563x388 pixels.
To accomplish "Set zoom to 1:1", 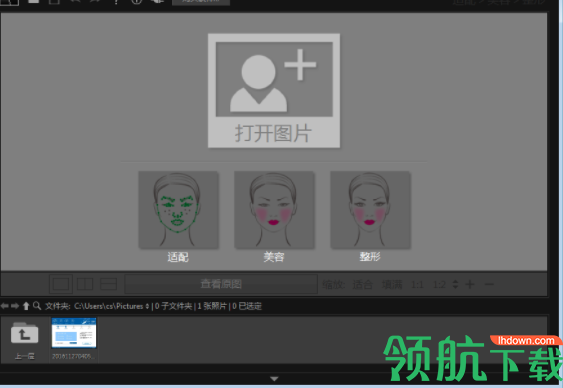I will tap(417, 285).
